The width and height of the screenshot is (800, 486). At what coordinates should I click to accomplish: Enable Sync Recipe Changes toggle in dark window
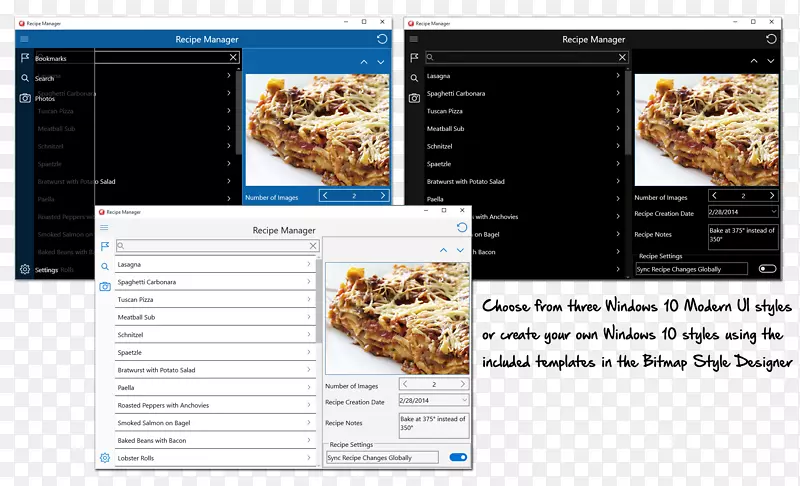point(767,269)
